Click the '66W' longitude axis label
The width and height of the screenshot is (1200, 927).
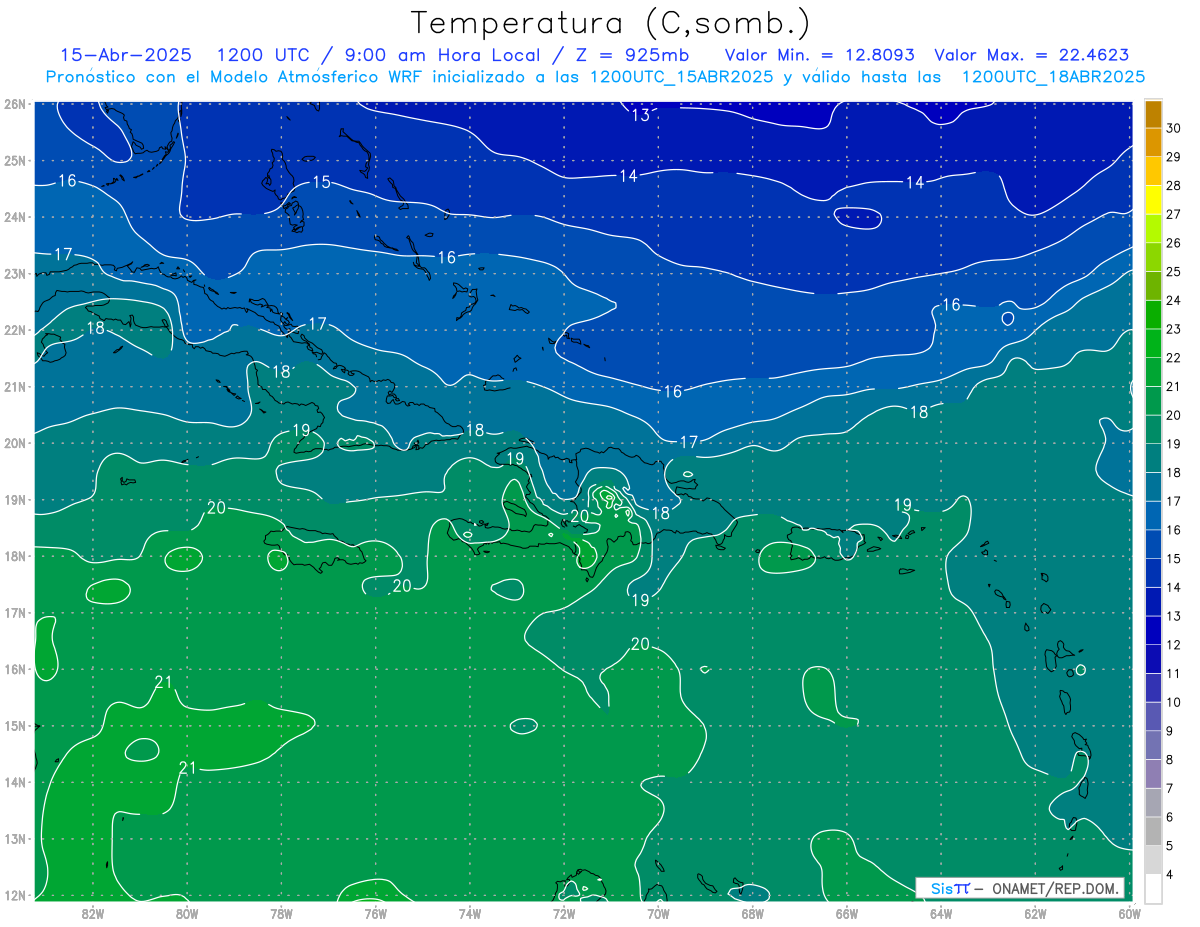tap(846, 913)
